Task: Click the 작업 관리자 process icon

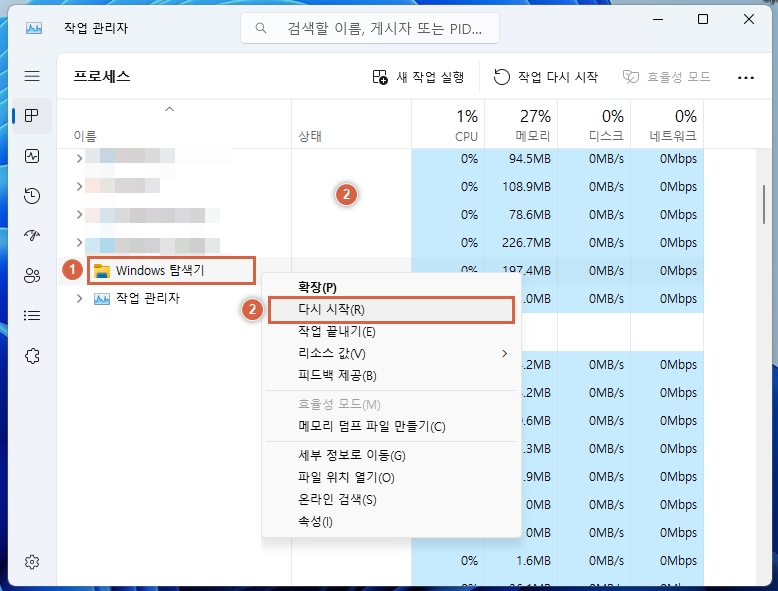Action: point(102,299)
